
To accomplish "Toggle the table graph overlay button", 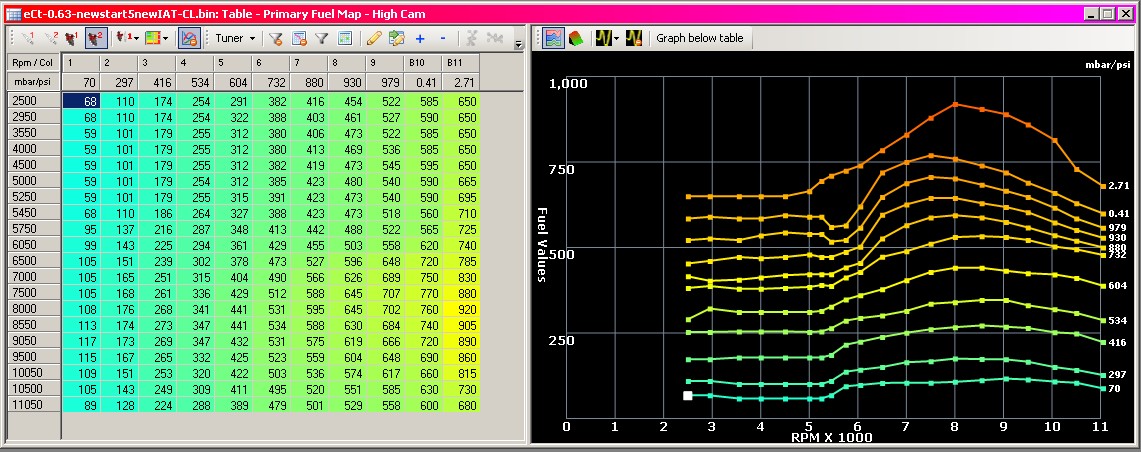I will (x=188, y=39).
